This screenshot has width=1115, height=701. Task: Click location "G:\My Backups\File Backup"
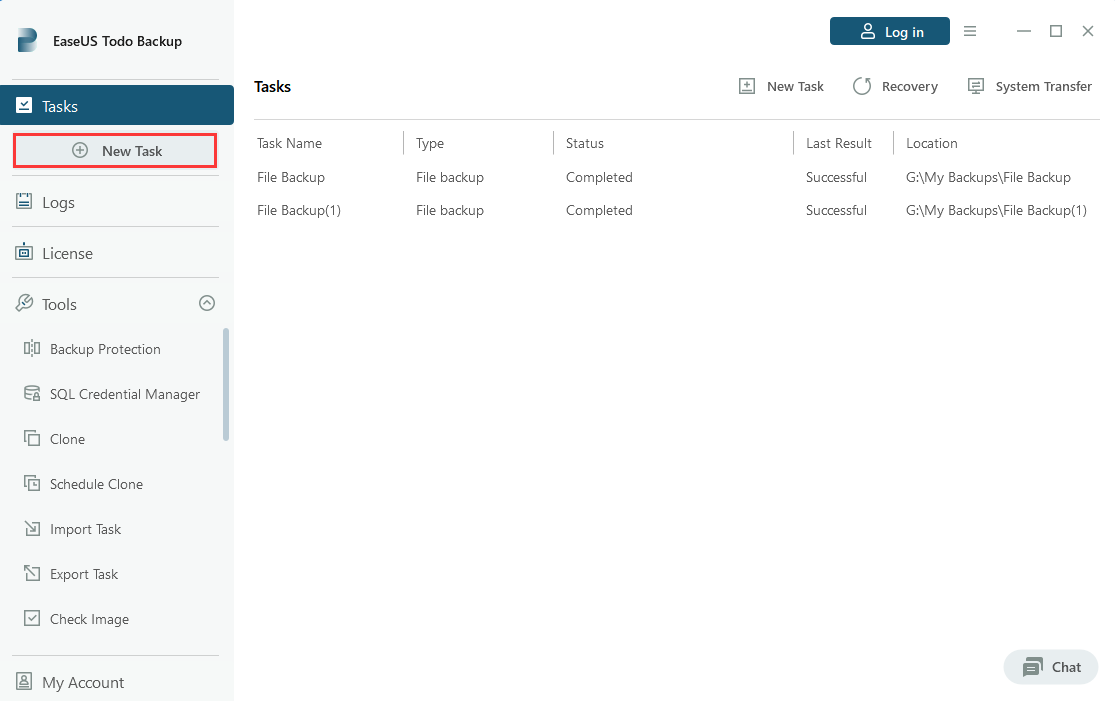[988, 177]
